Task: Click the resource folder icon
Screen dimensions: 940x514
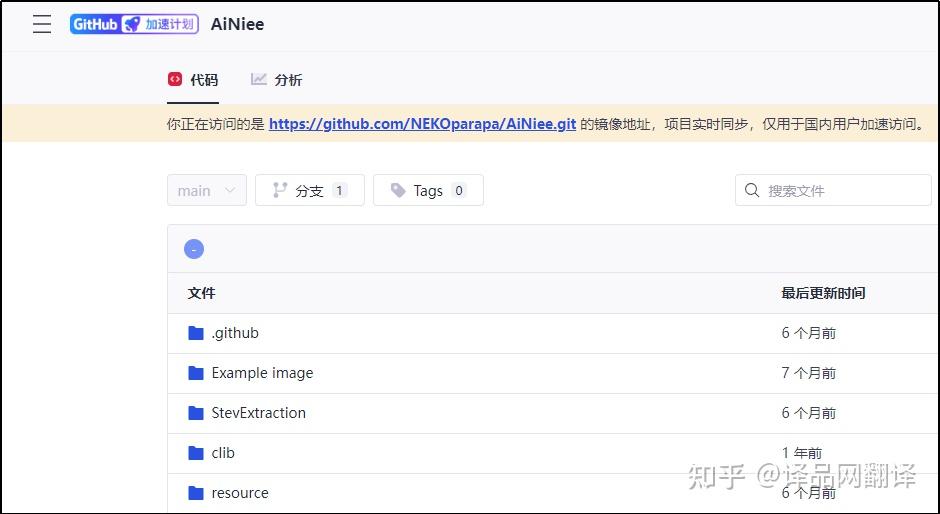Action: pyautogui.click(x=196, y=493)
